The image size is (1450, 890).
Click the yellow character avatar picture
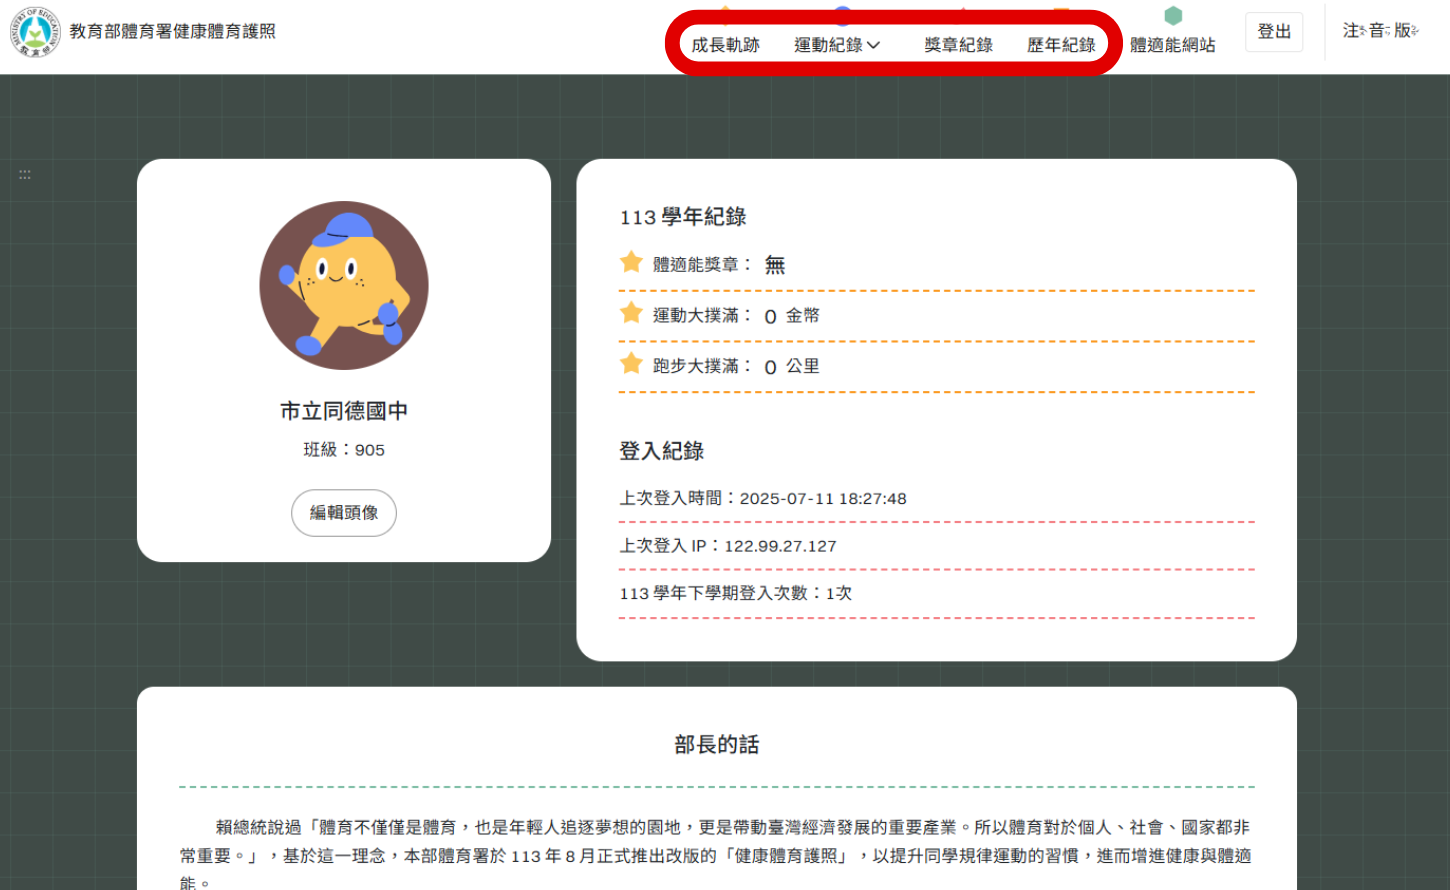pos(344,285)
